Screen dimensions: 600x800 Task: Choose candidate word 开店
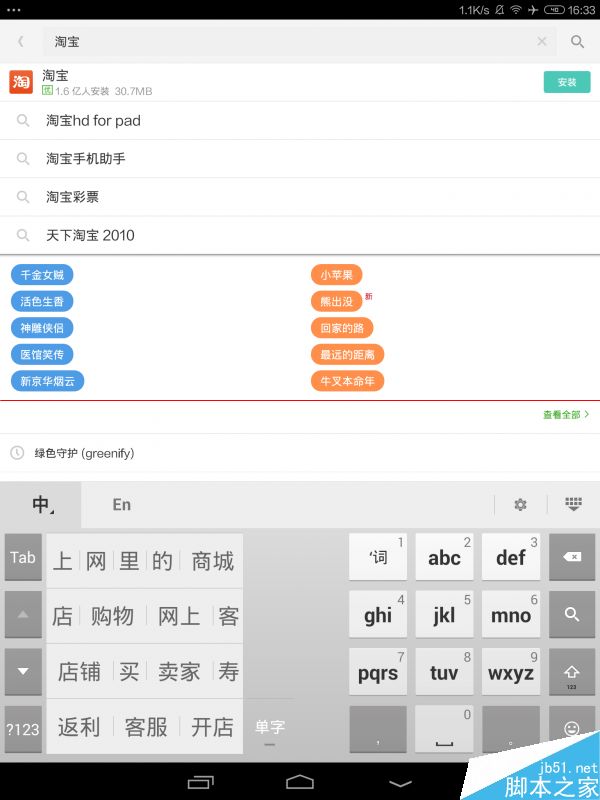pos(212,727)
